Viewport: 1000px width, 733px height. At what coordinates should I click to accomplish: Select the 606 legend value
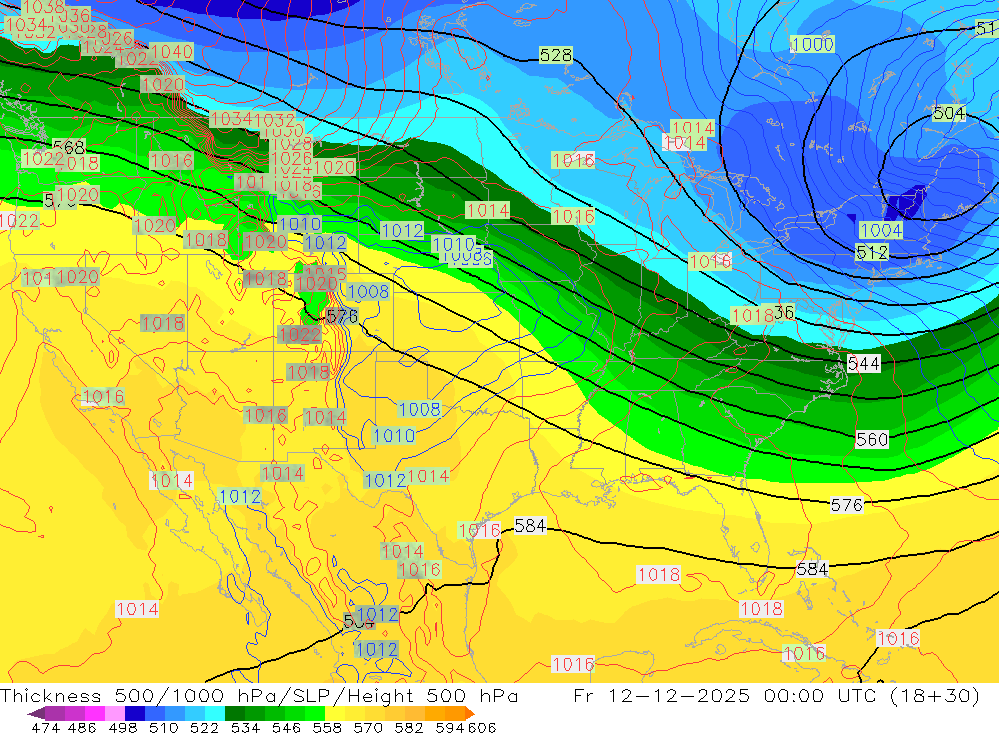point(482,727)
